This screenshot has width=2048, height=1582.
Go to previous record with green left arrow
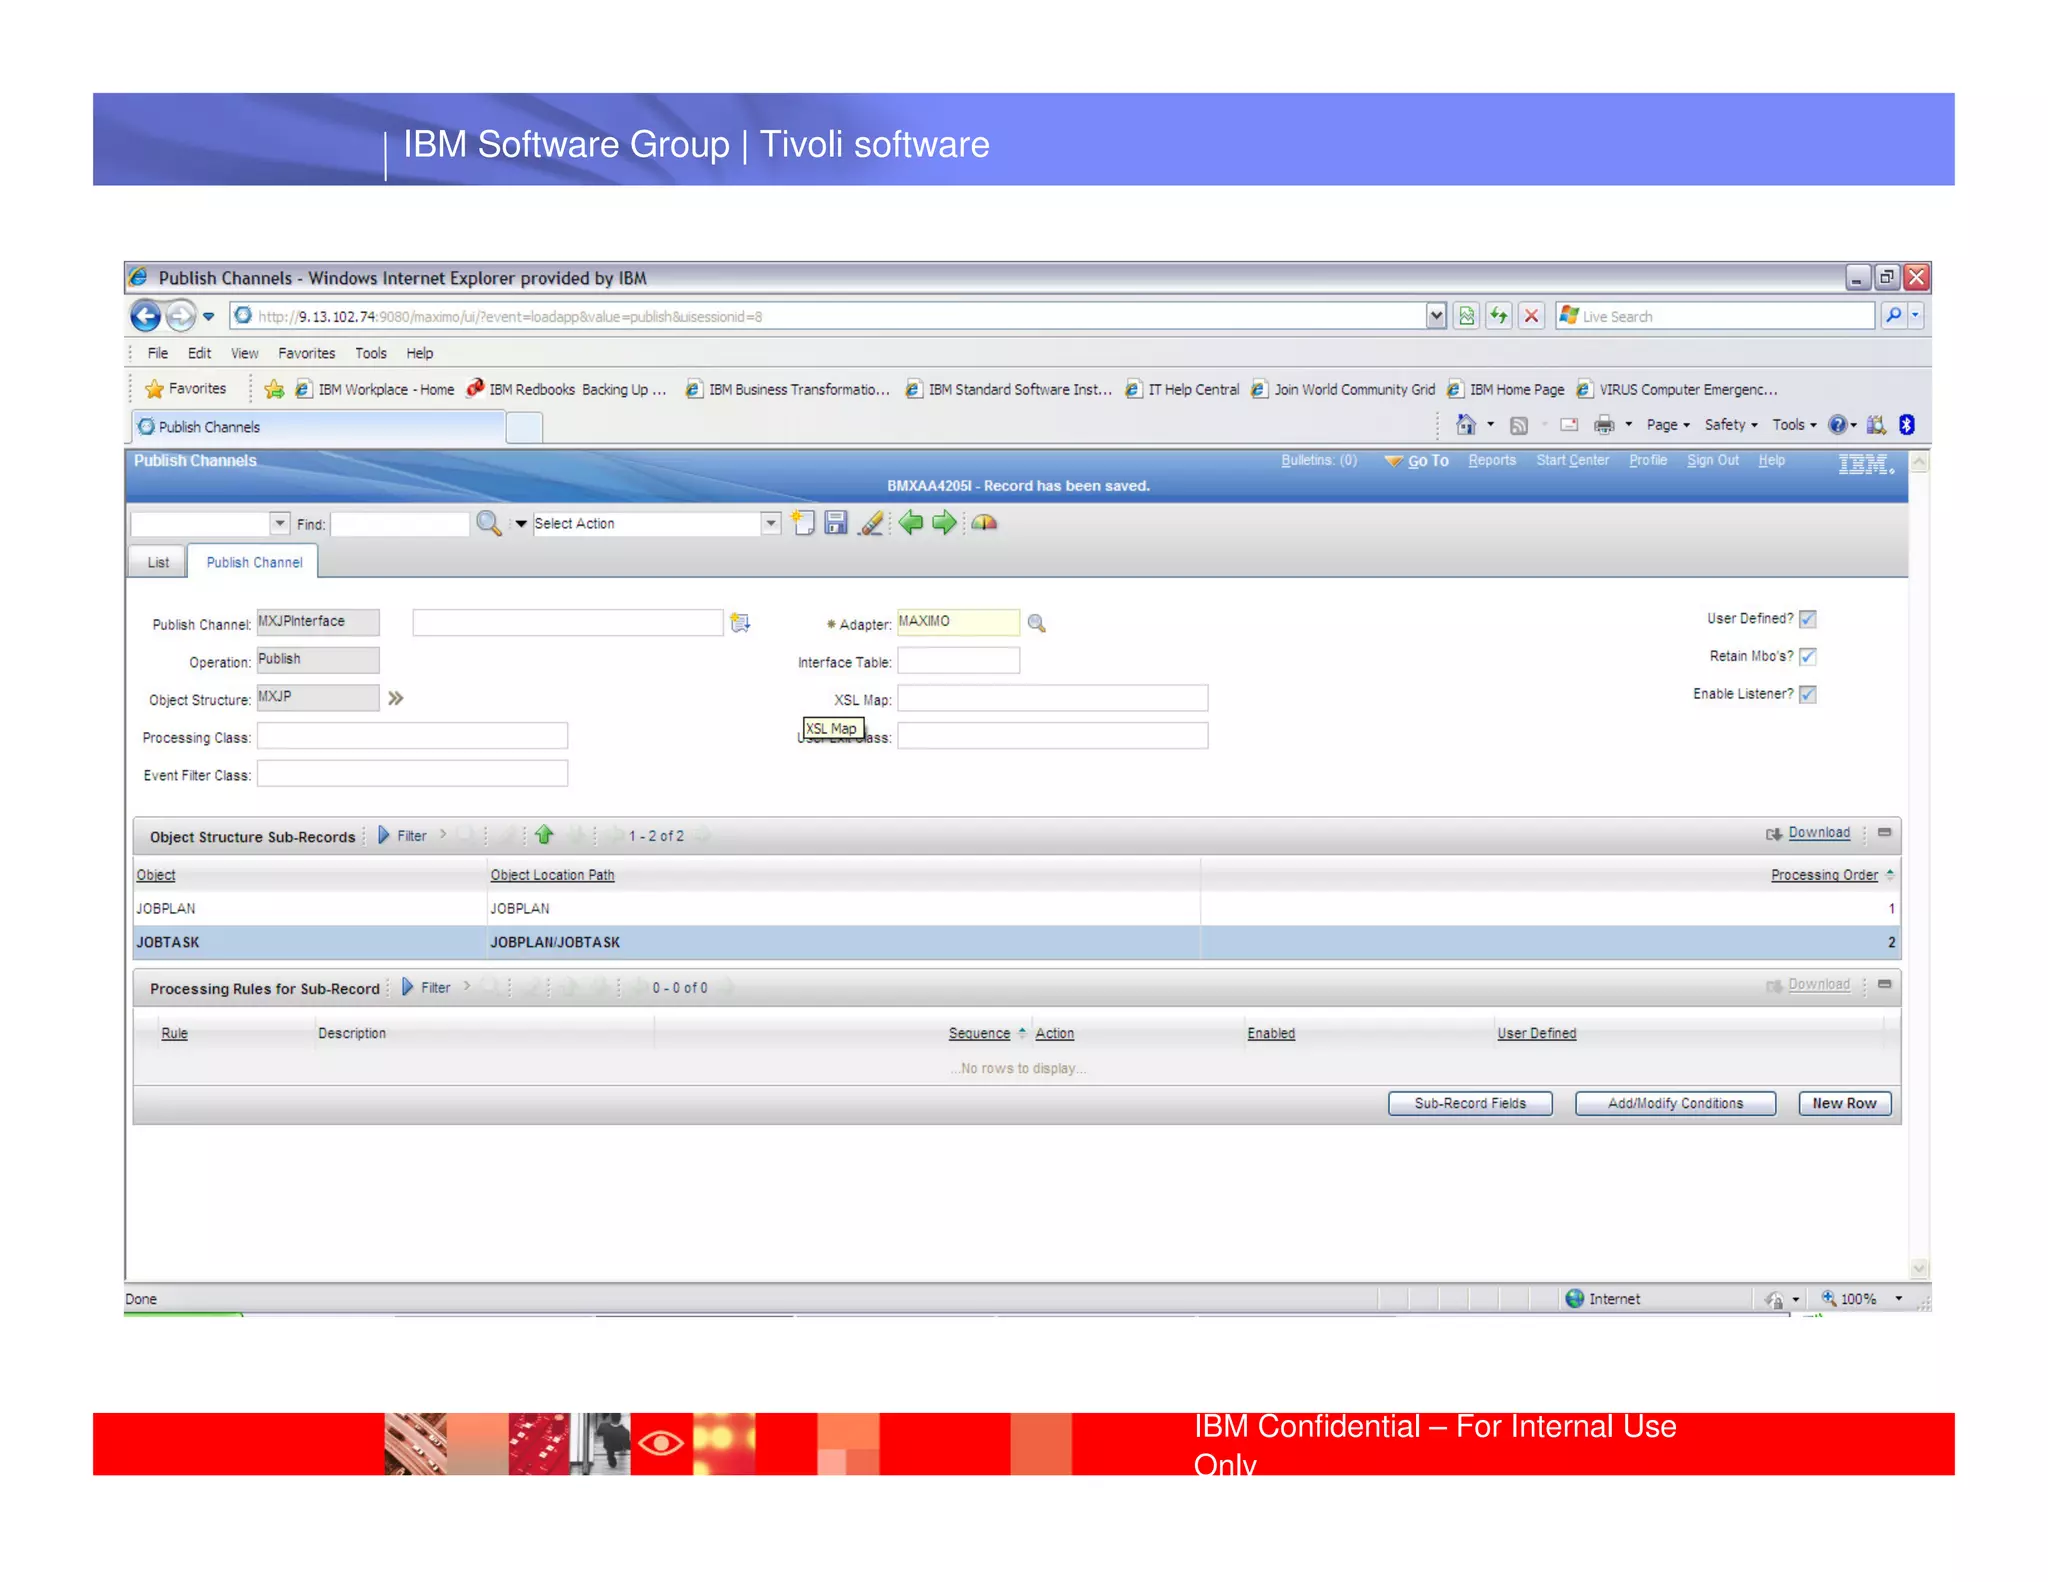click(911, 522)
